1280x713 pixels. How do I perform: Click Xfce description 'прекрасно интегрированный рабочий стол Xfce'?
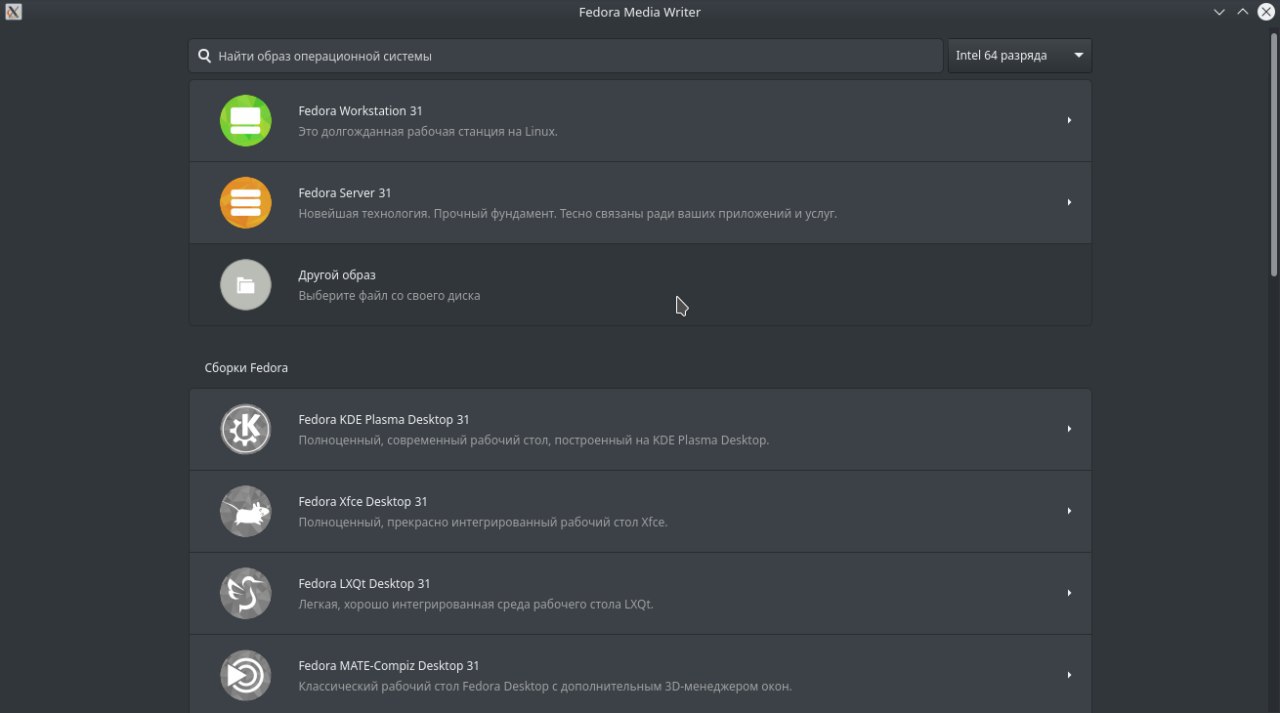pyautogui.click(x=483, y=522)
